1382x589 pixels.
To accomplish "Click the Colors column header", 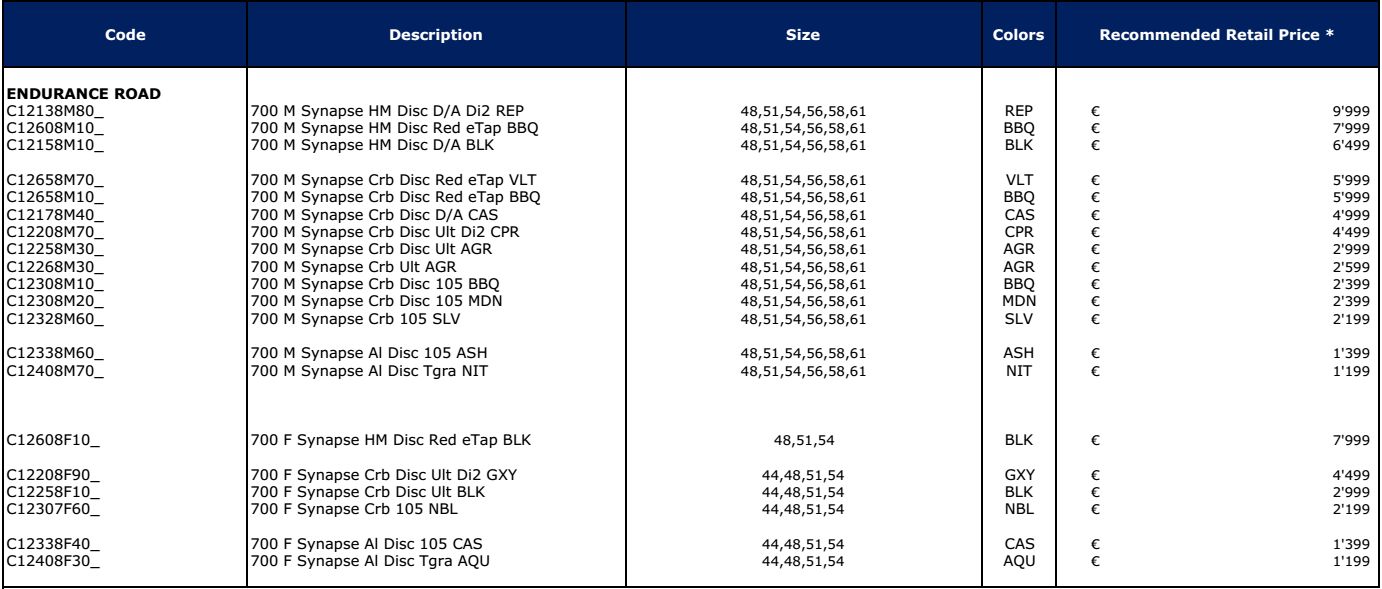I will 1021,35.
